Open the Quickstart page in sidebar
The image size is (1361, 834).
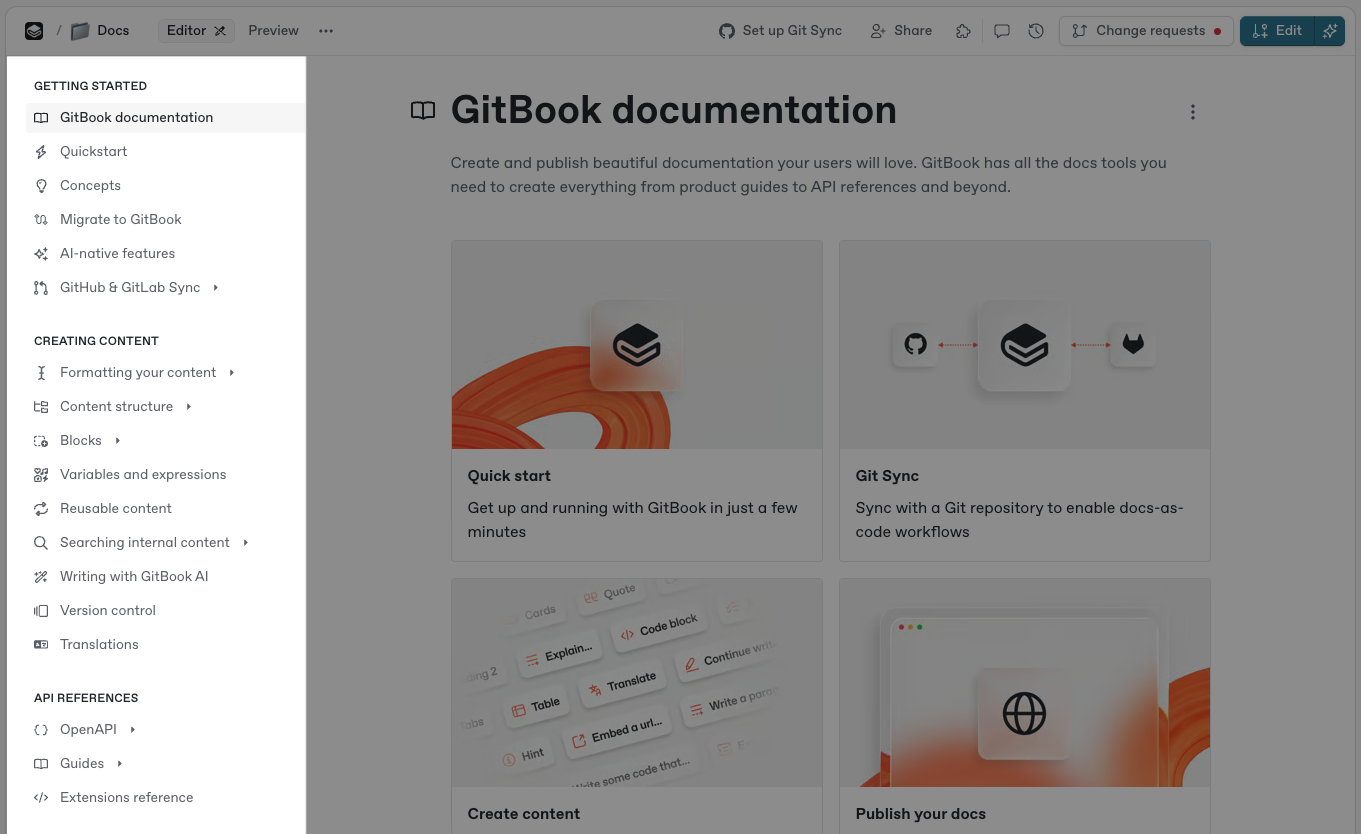click(93, 152)
